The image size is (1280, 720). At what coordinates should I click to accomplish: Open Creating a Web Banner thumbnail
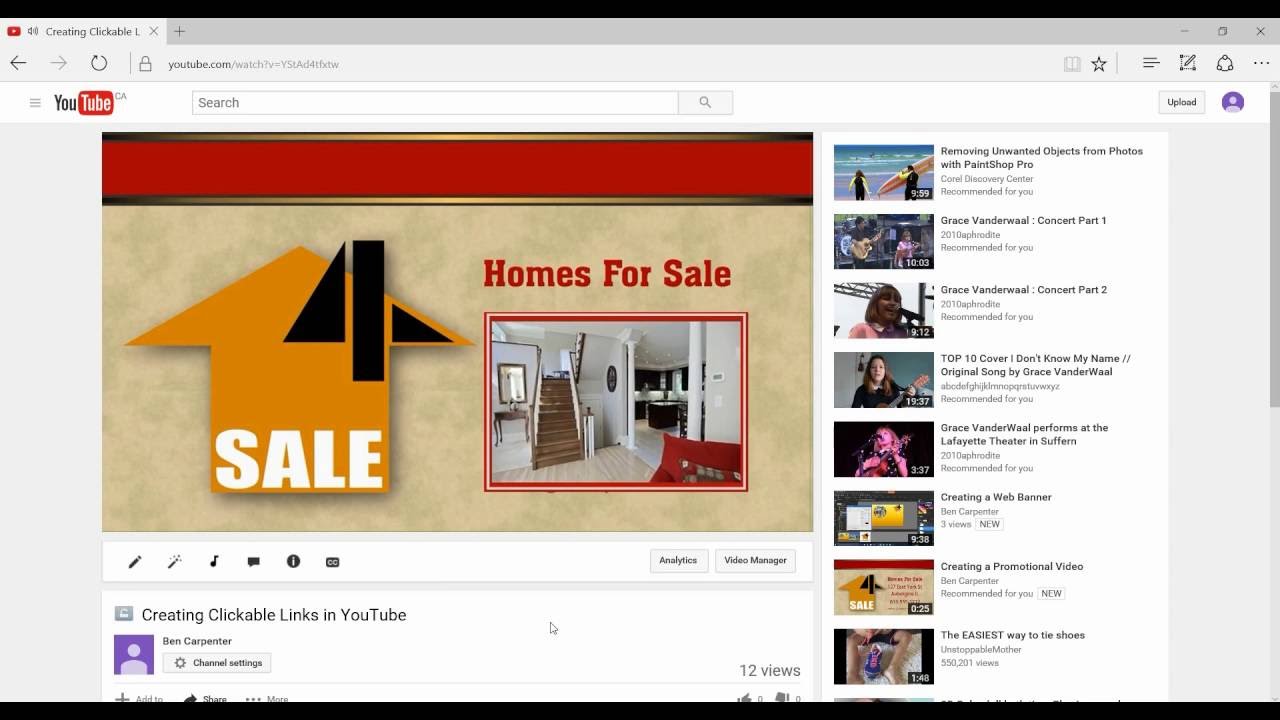(x=884, y=518)
